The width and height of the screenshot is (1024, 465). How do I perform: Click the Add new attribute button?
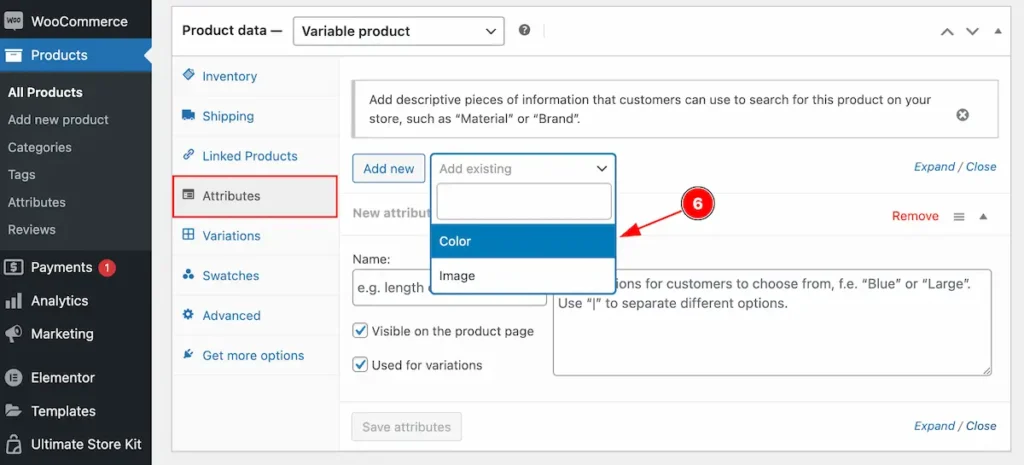pyautogui.click(x=389, y=168)
